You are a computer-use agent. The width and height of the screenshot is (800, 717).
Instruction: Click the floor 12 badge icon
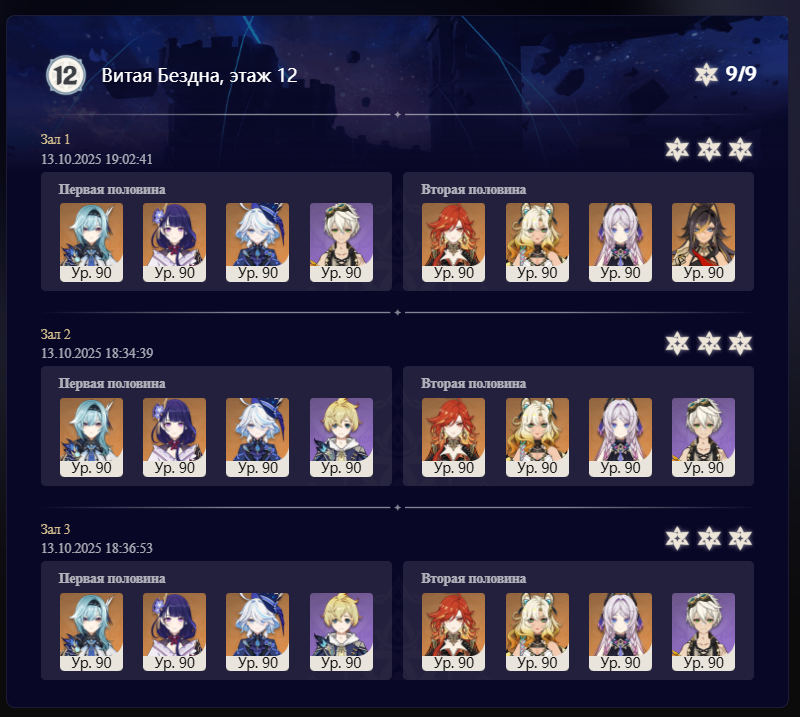pyautogui.click(x=65, y=75)
